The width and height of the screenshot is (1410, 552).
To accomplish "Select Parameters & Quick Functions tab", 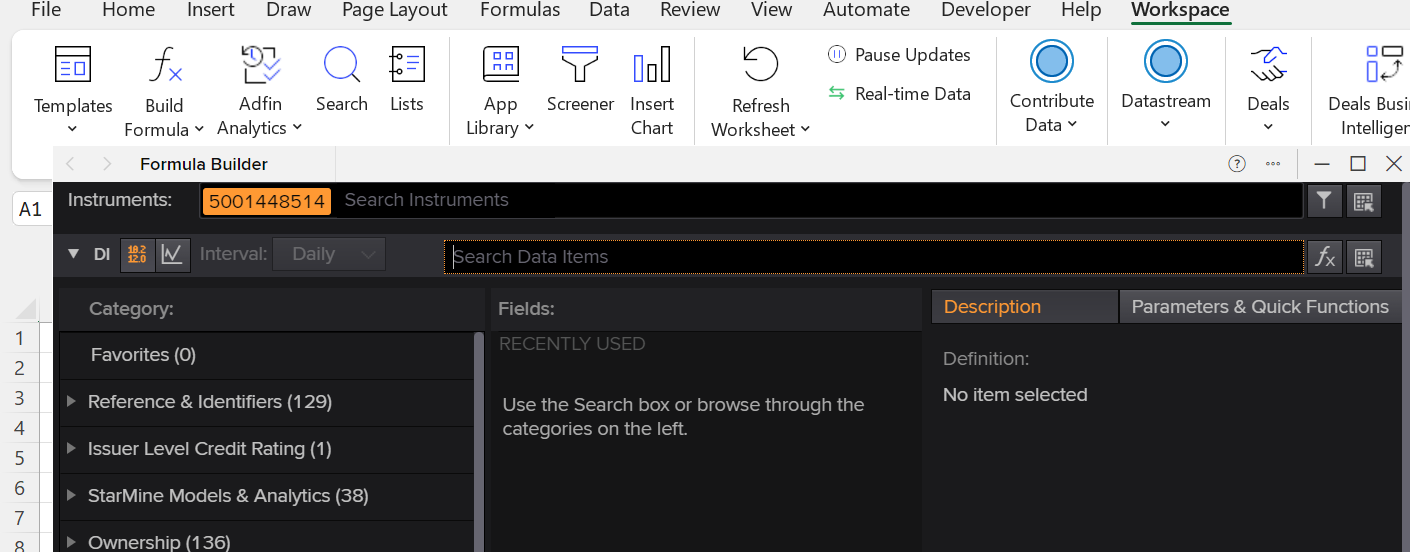I will coord(1260,307).
